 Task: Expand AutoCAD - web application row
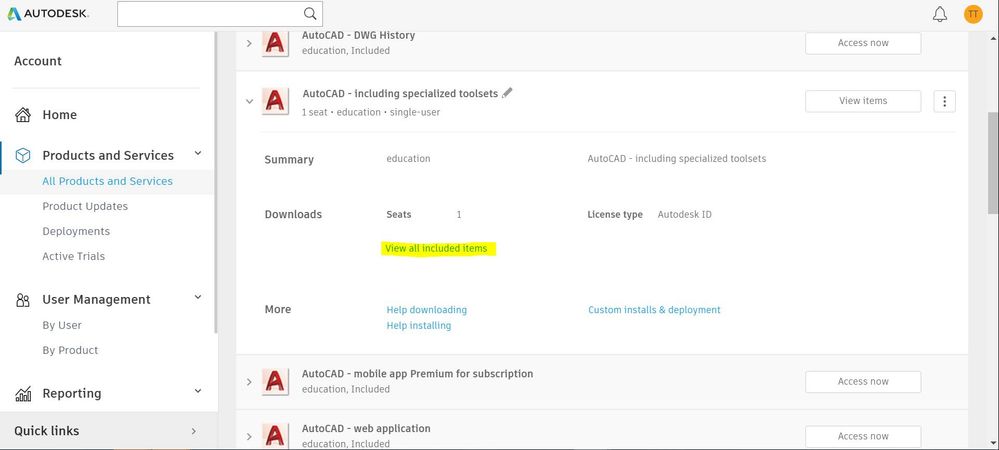click(x=249, y=437)
